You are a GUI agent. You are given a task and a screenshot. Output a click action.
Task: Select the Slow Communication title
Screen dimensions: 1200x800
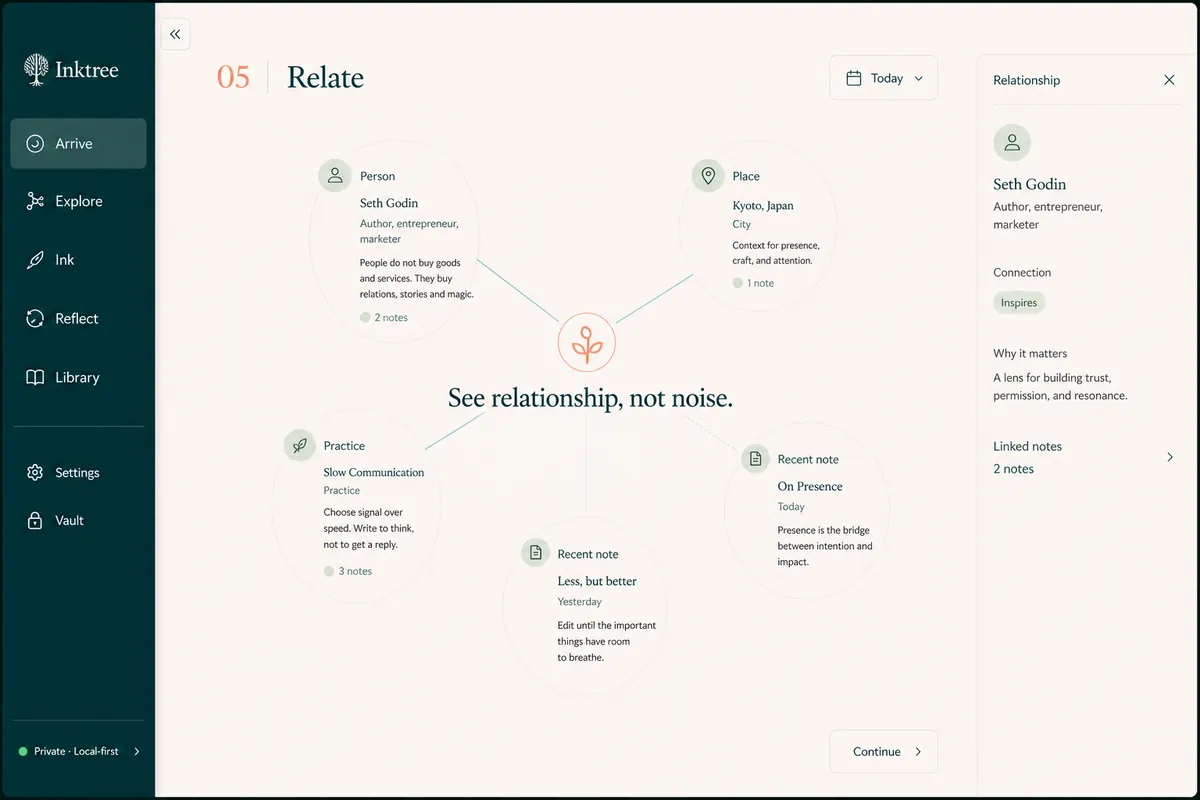click(374, 472)
